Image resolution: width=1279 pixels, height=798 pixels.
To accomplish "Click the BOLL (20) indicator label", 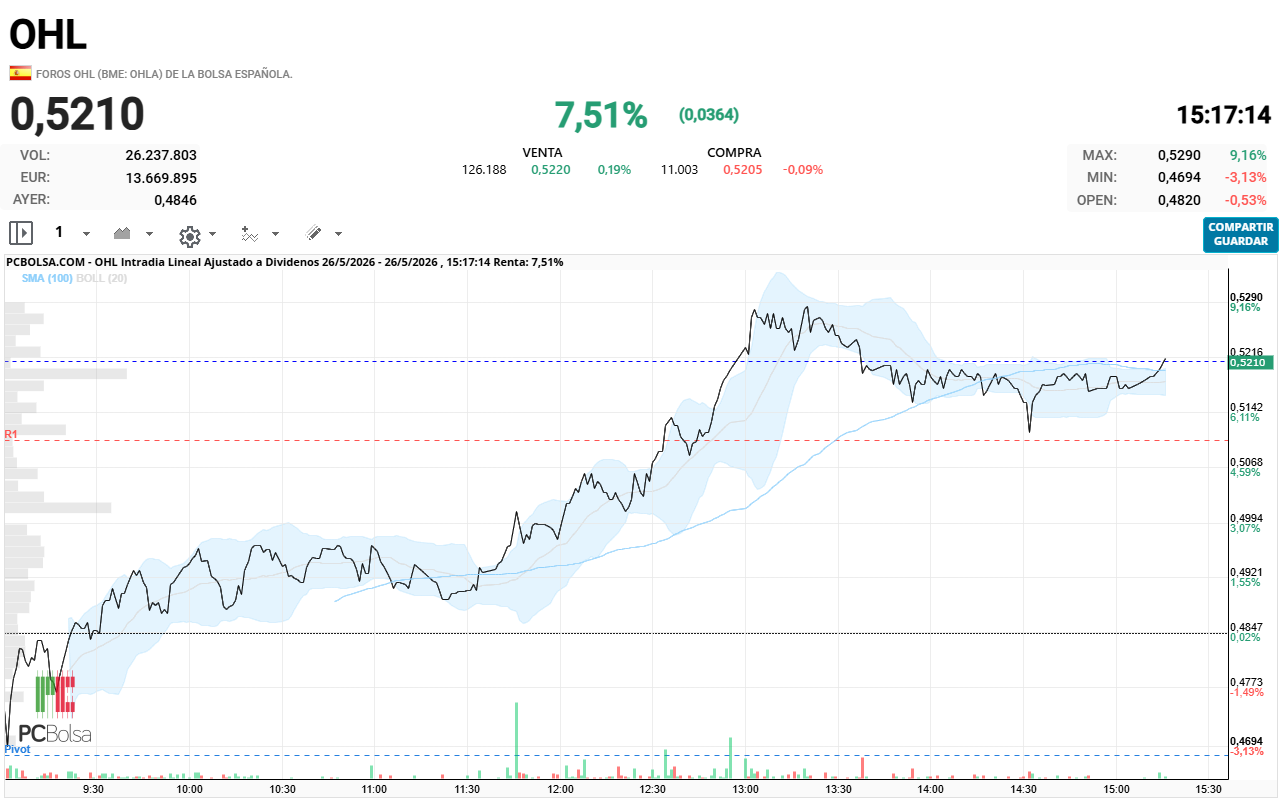I will (x=101, y=278).
